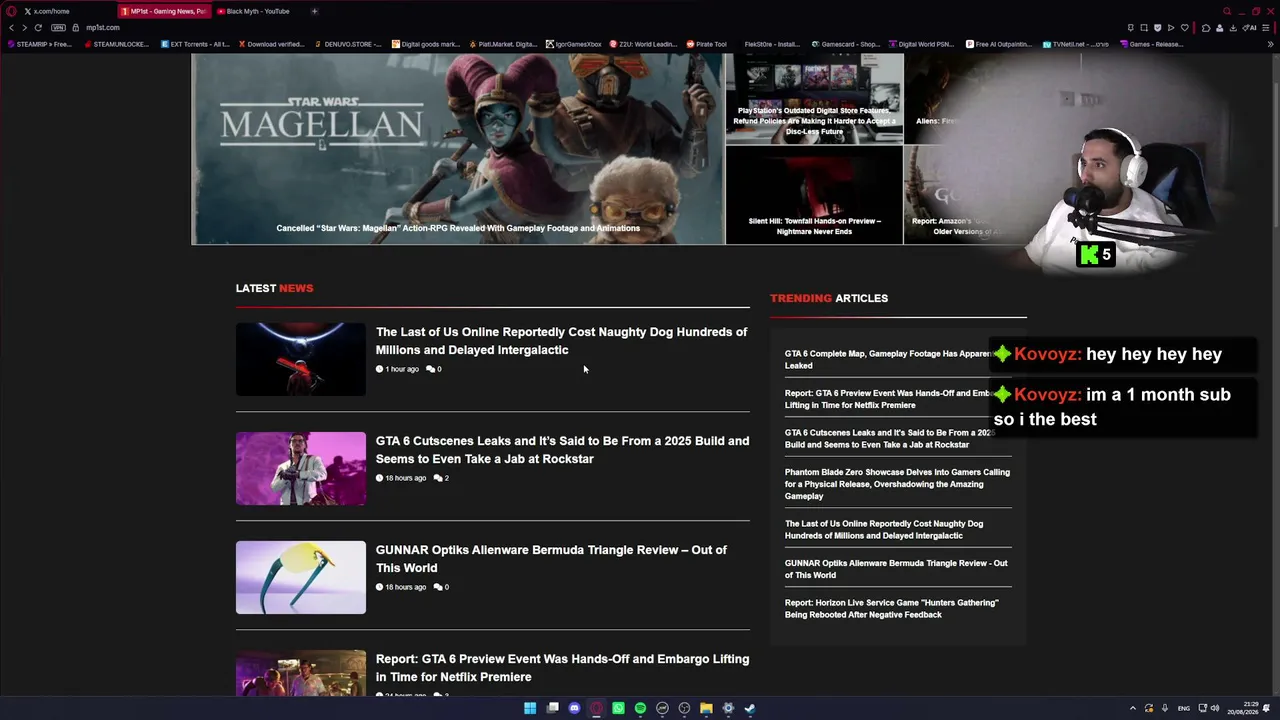Viewport: 1280px width, 720px height.
Task: Toggle the VPN badge in the address bar
Action: (58, 28)
